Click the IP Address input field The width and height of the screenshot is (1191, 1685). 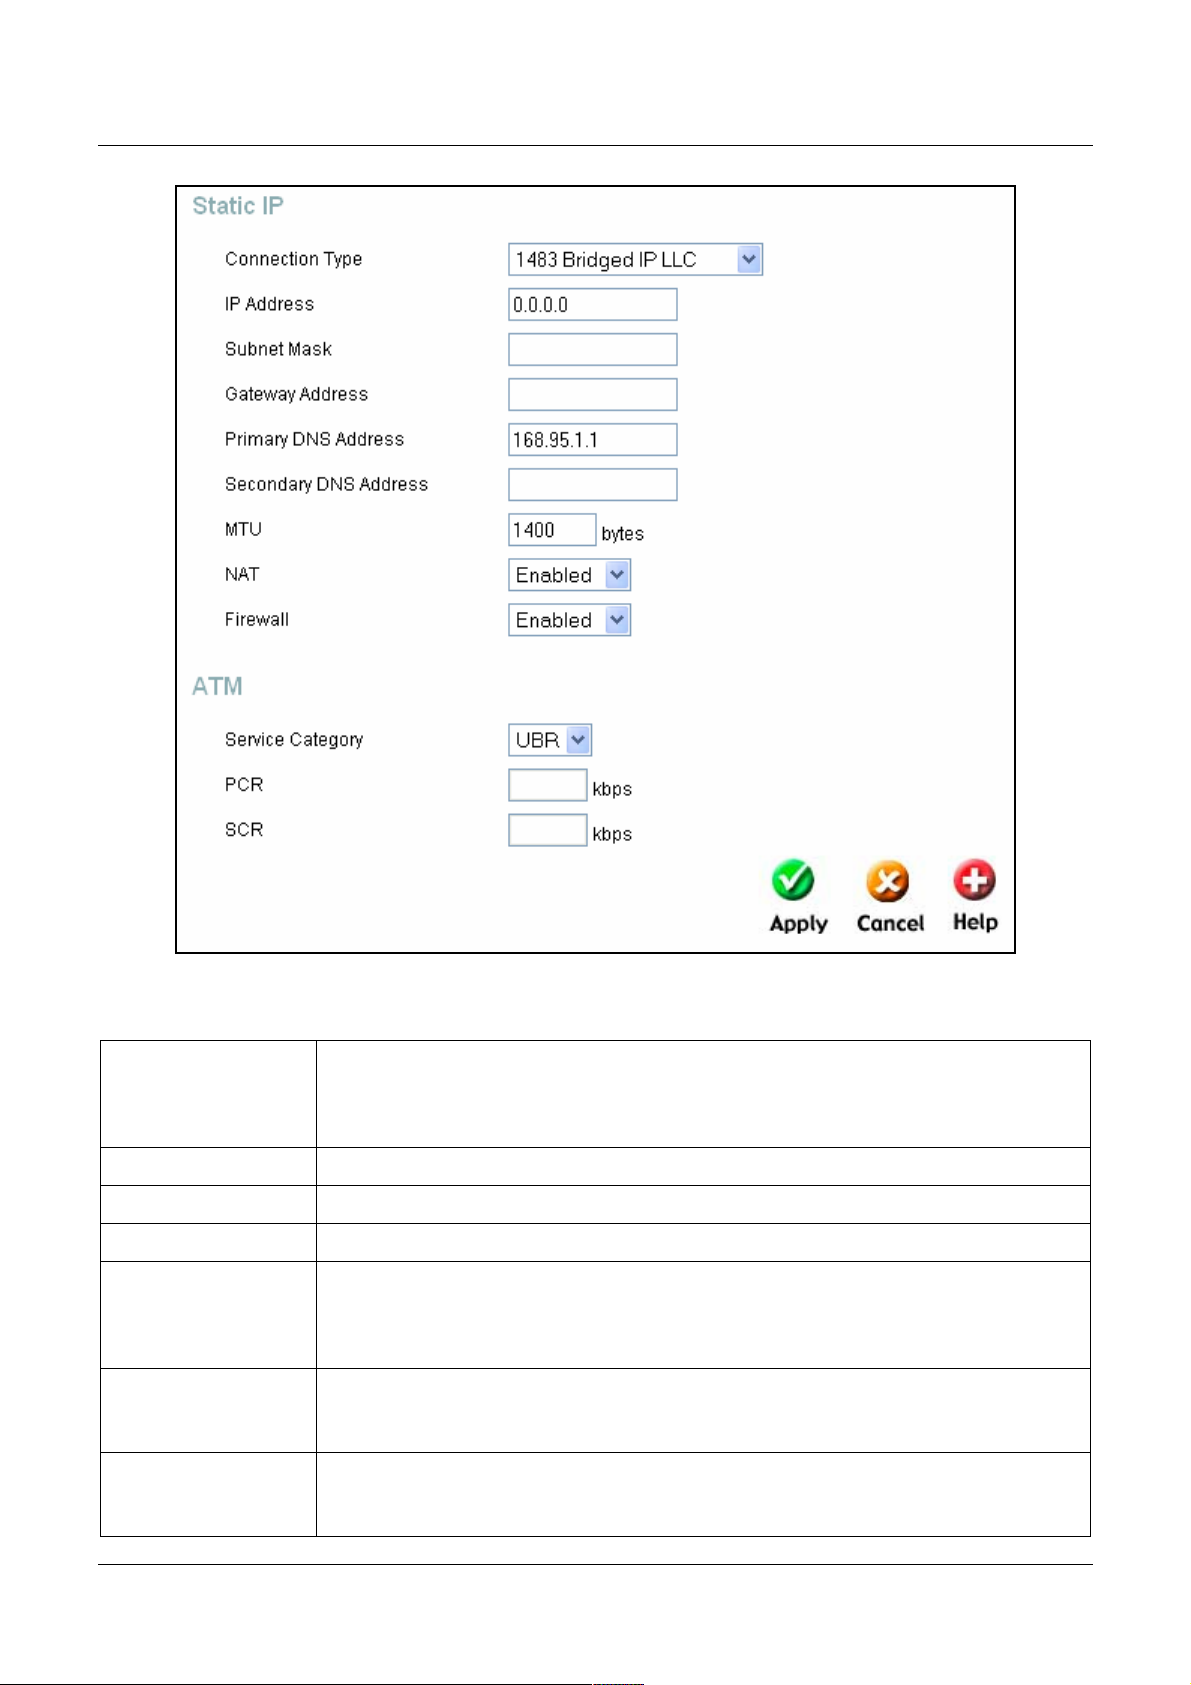593,305
